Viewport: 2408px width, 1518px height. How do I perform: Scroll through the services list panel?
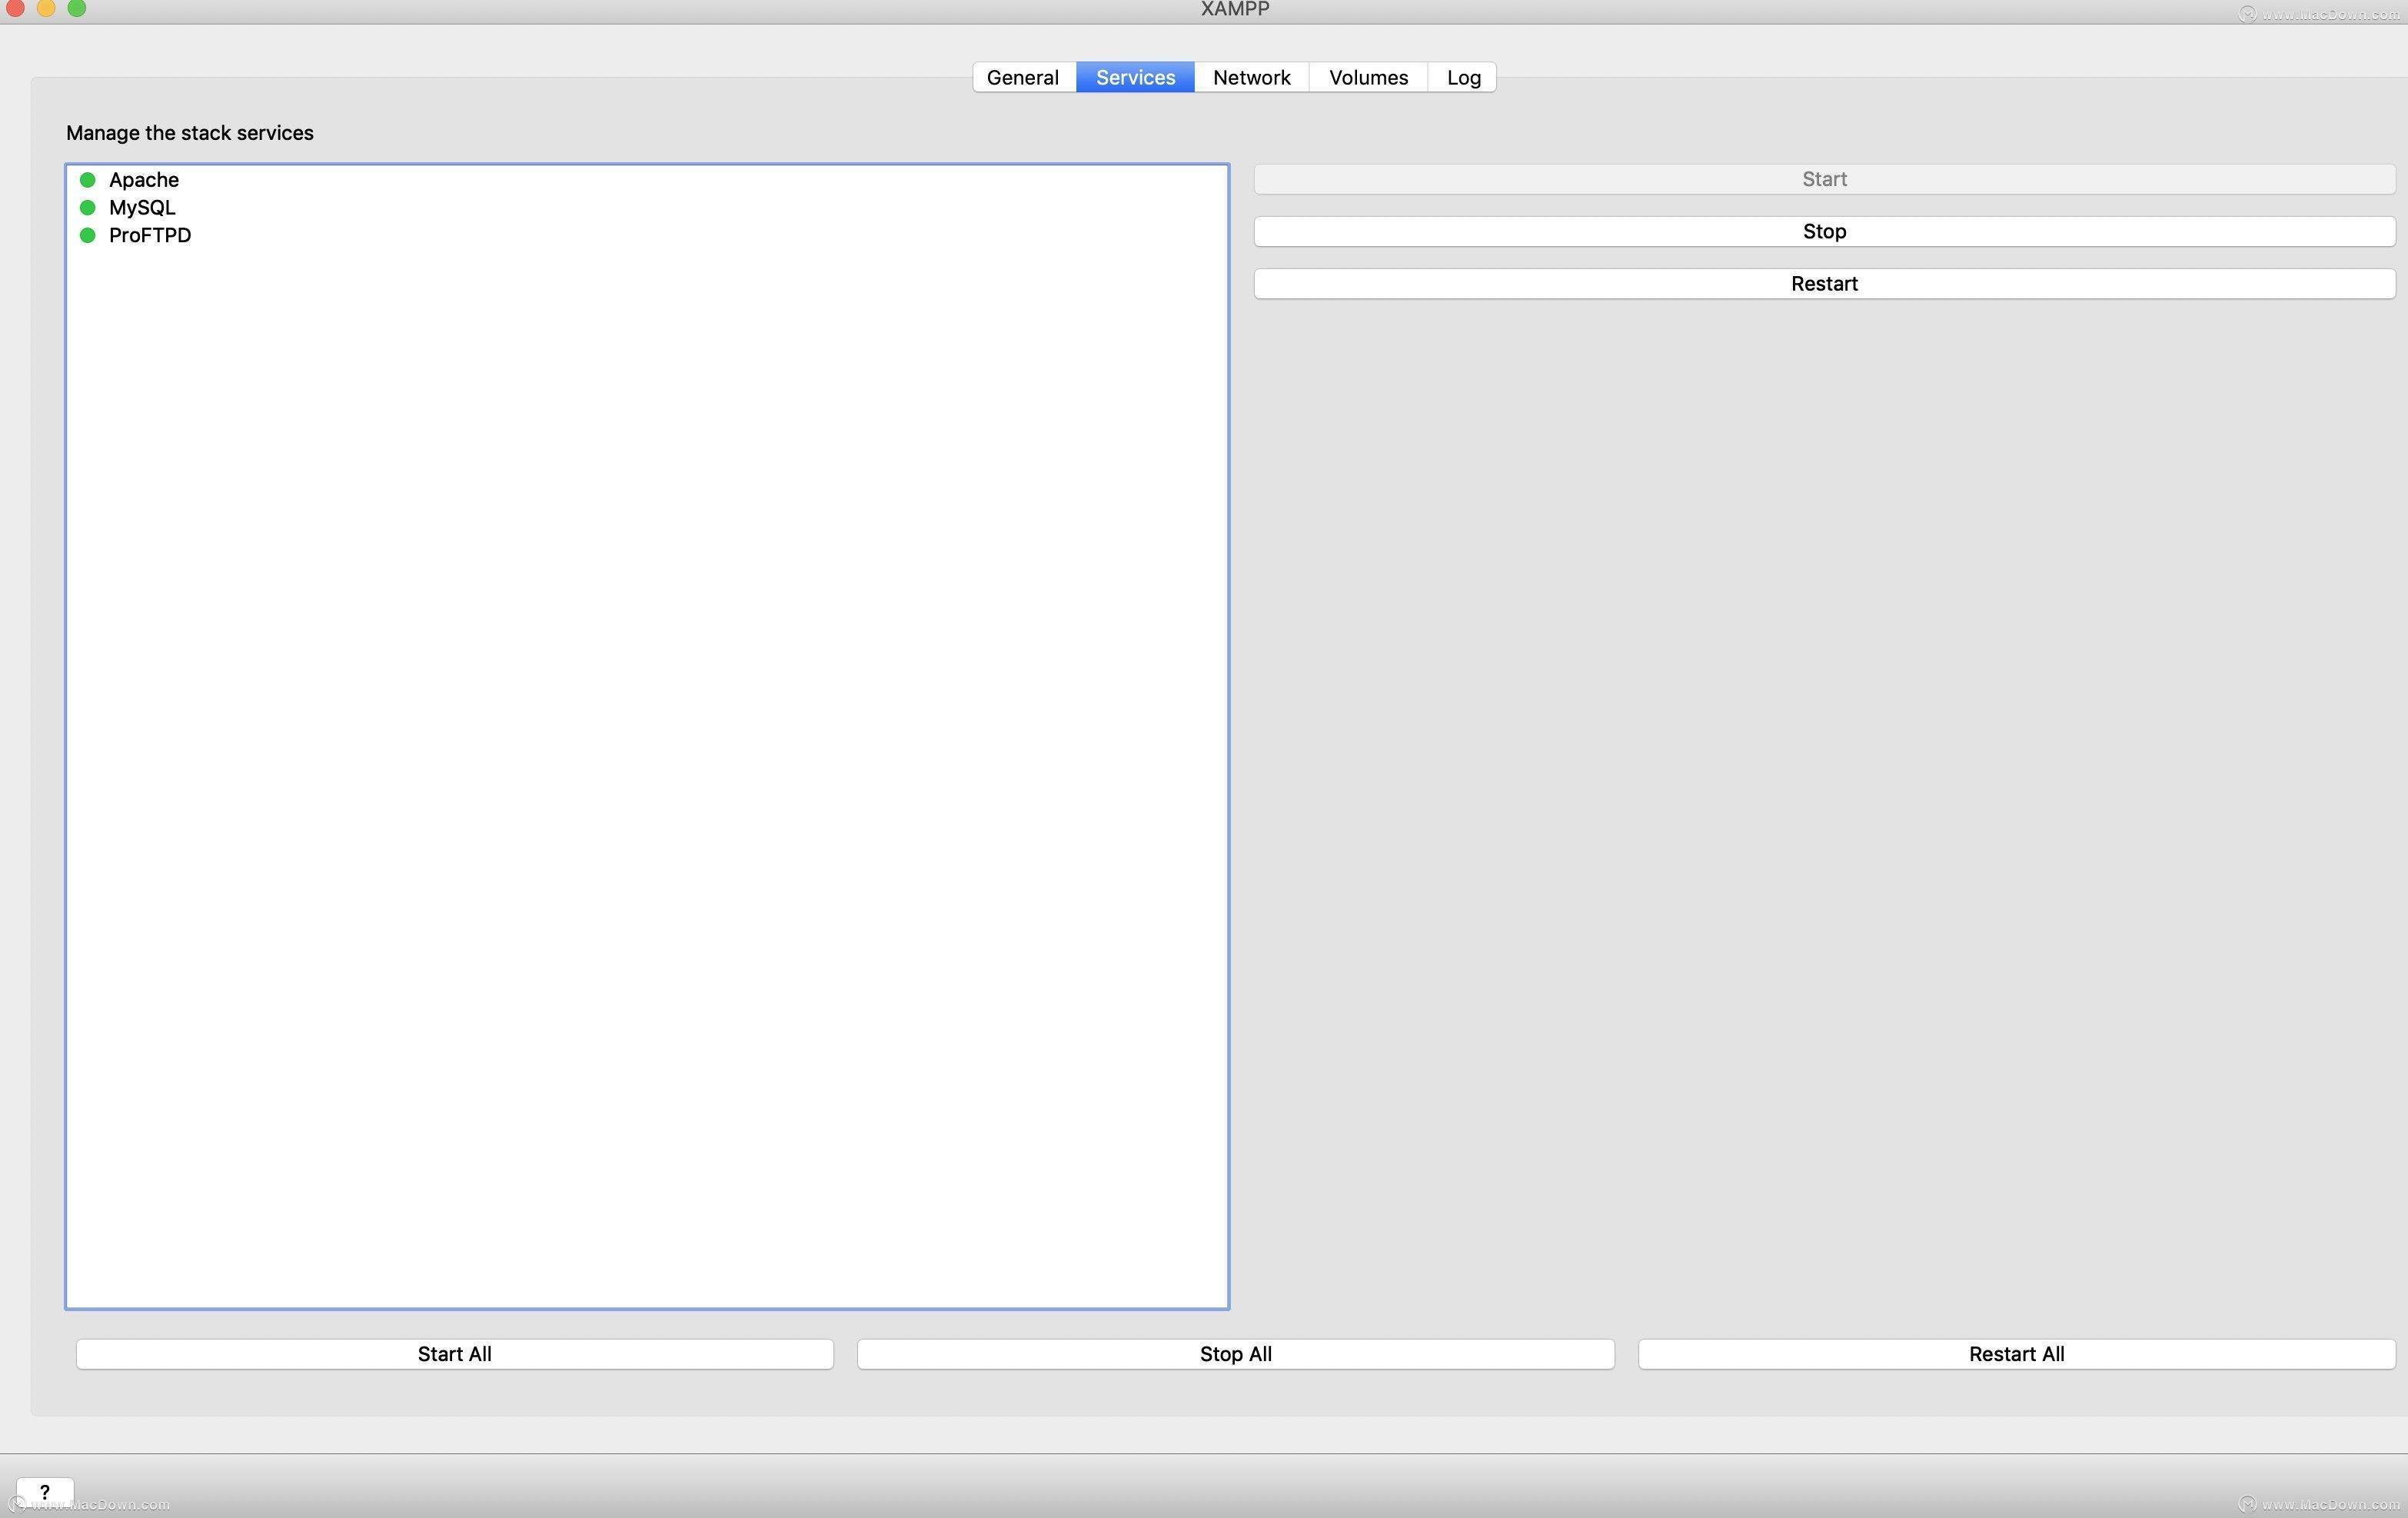coord(649,734)
